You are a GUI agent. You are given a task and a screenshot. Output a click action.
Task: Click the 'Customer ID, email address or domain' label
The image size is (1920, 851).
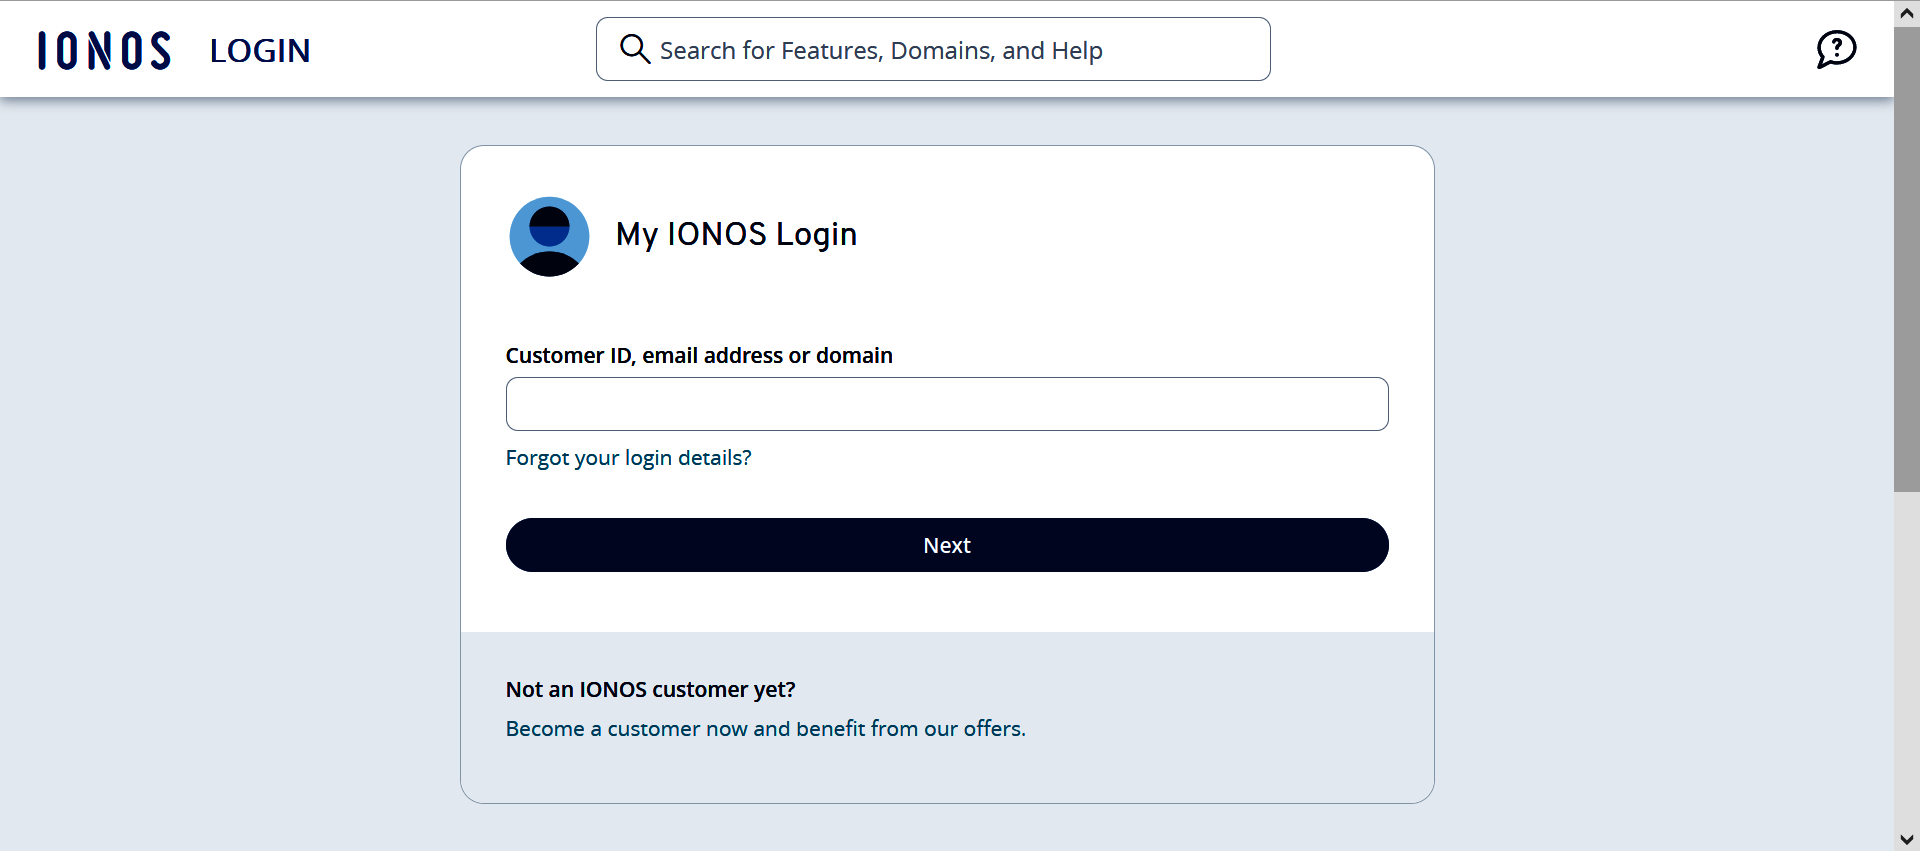[x=699, y=356]
